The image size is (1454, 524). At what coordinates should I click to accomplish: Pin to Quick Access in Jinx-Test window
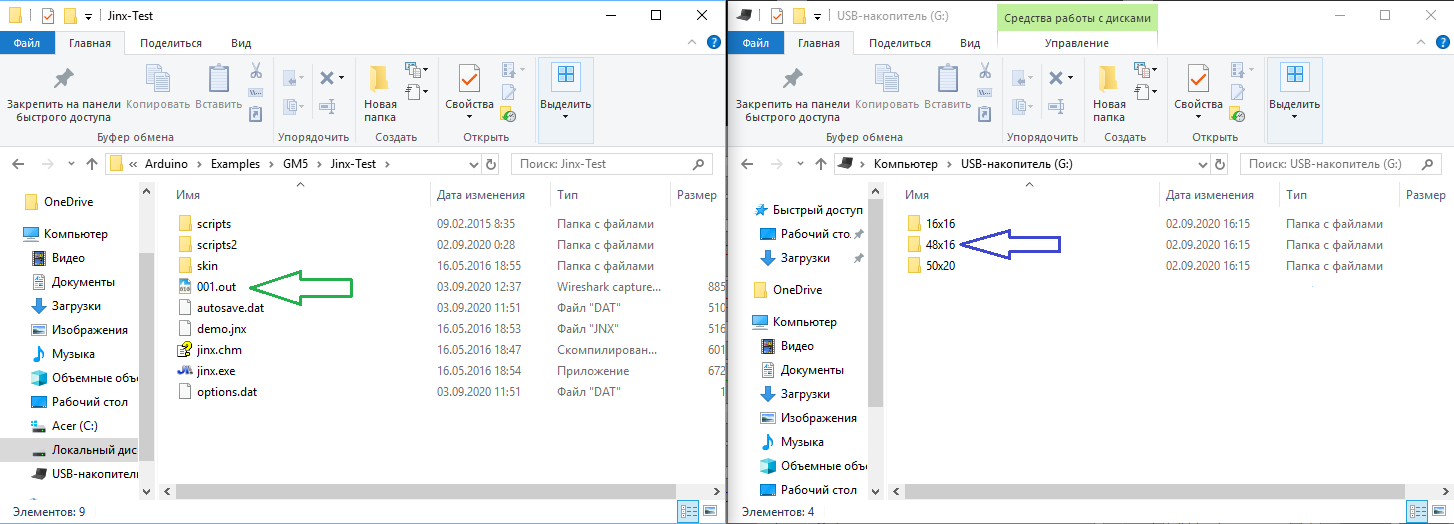pyautogui.click(x=64, y=92)
